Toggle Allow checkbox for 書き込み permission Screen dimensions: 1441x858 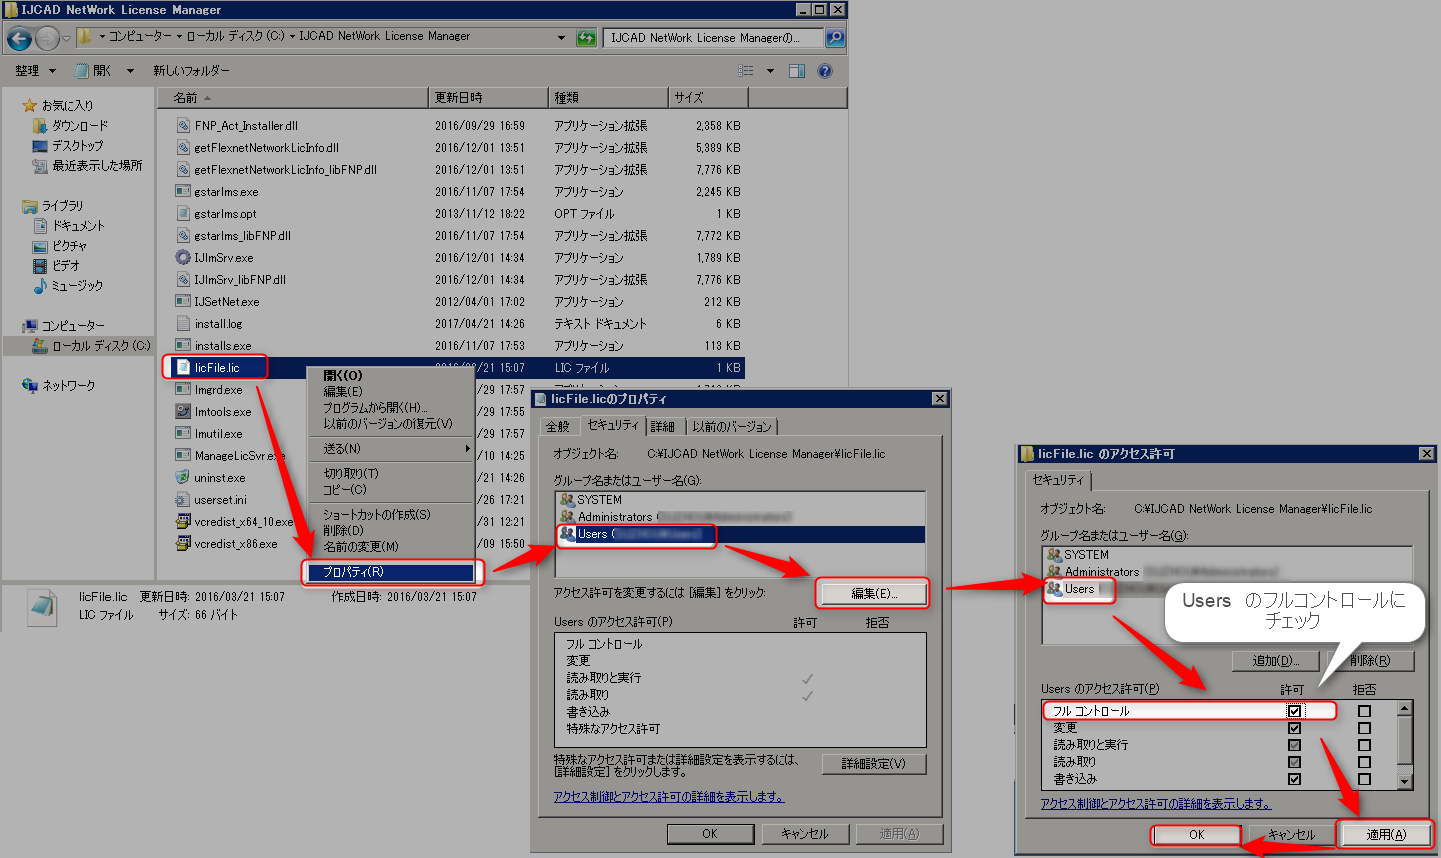pyautogui.click(x=1294, y=779)
